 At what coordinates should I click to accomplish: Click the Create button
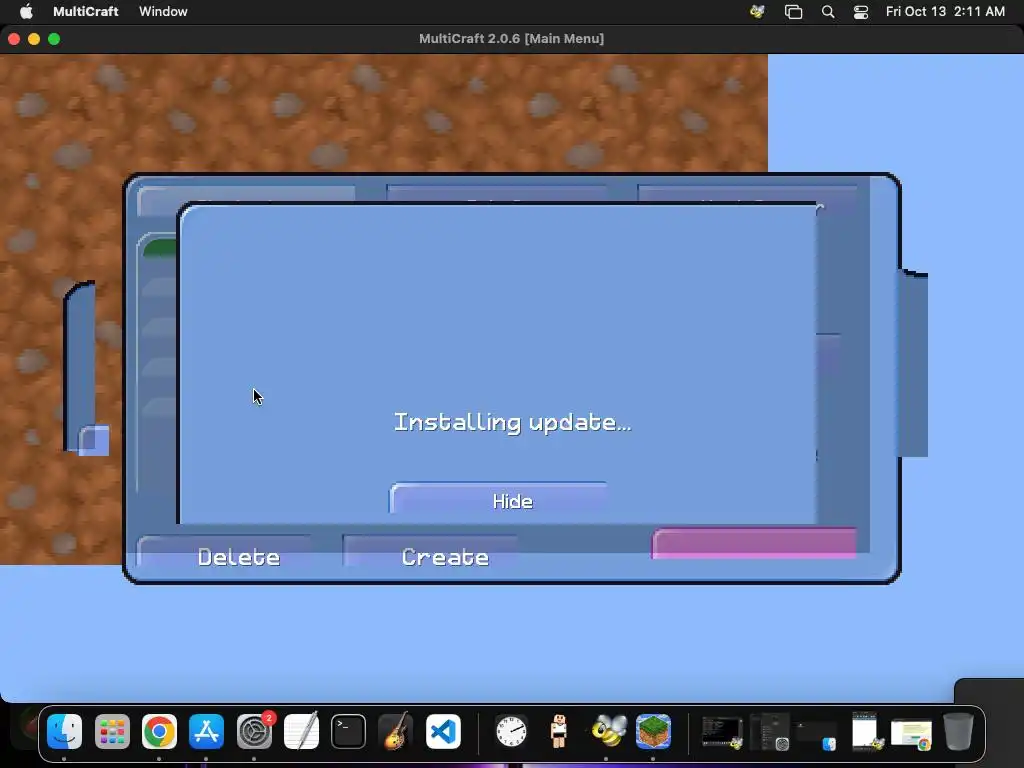(x=445, y=556)
